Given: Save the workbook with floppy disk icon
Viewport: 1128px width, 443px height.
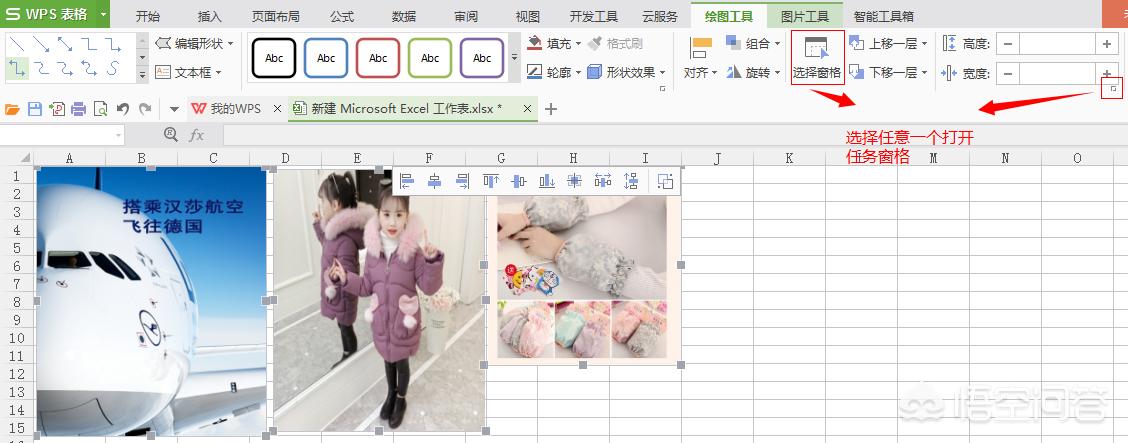Looking at the screenshot, I should click(x=35, y=109).
